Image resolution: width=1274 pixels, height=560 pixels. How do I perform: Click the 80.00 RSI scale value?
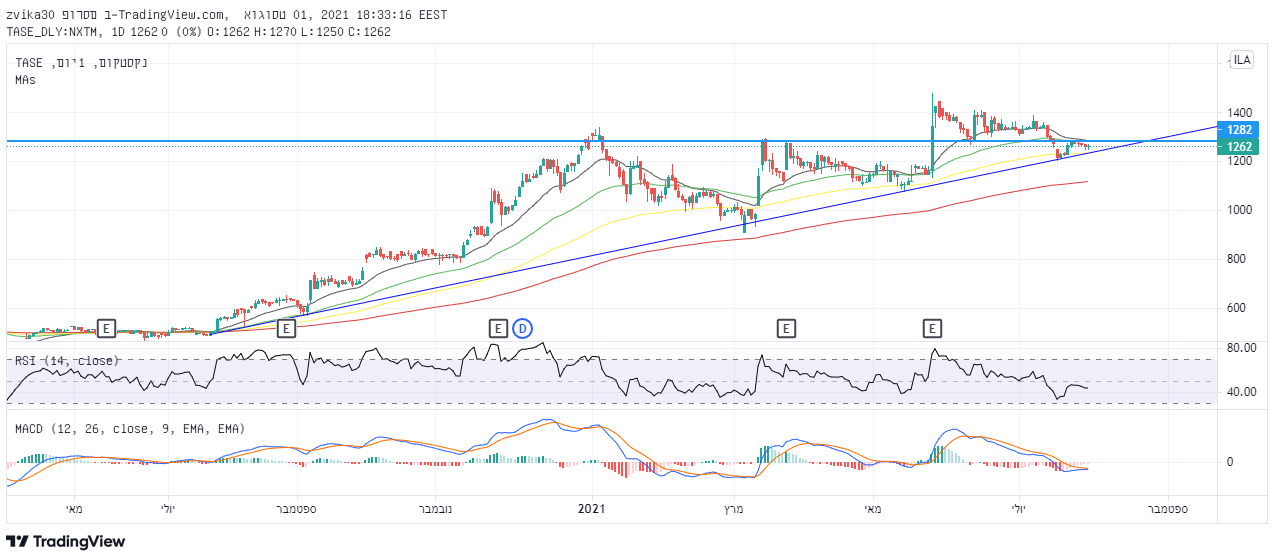click(1242, 348)
